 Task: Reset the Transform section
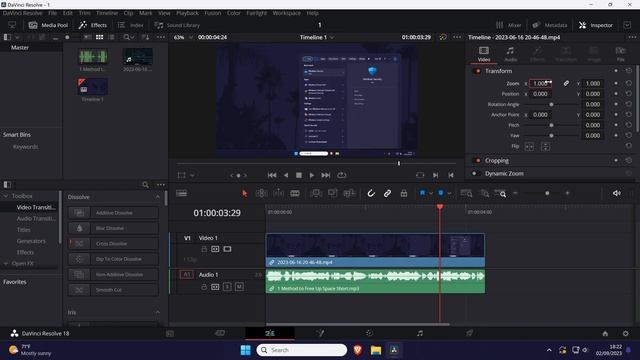point(629,71)
